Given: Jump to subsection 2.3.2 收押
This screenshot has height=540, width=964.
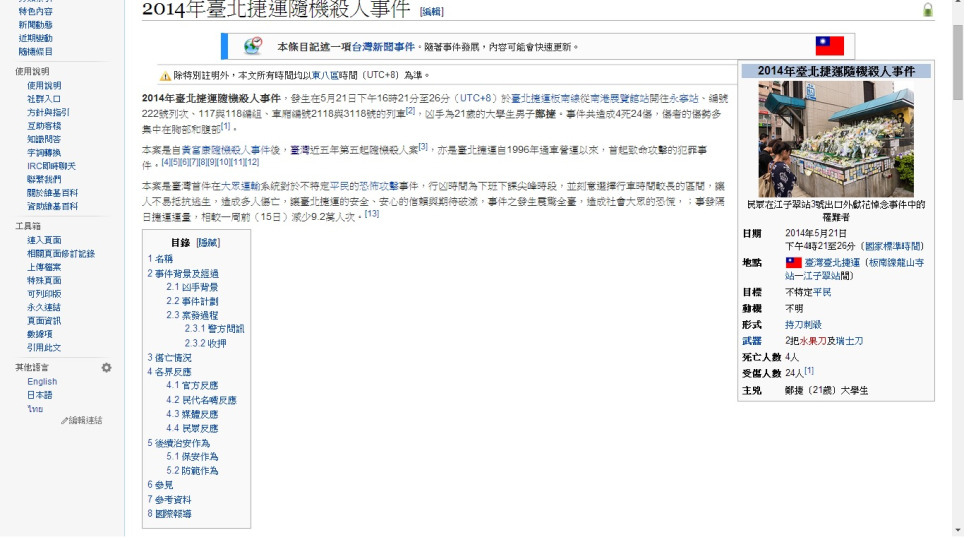Looking at the screenshot, I should click(205, 343).
